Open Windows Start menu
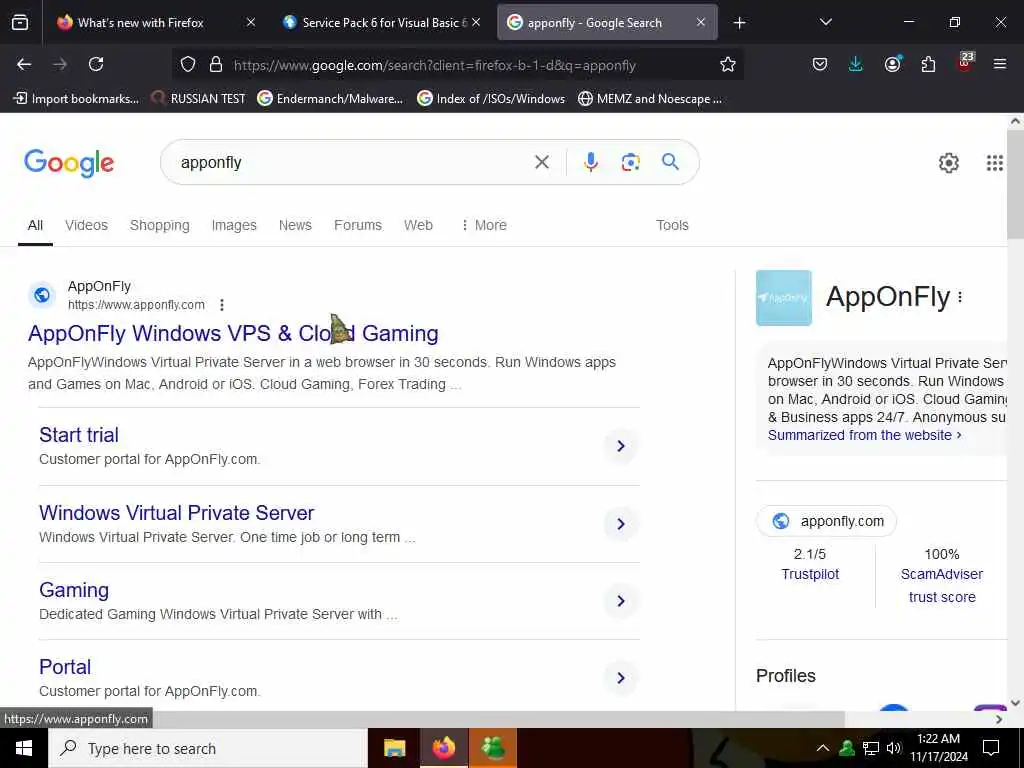Screen dimensions: 1024x768 tap(24, 748)
